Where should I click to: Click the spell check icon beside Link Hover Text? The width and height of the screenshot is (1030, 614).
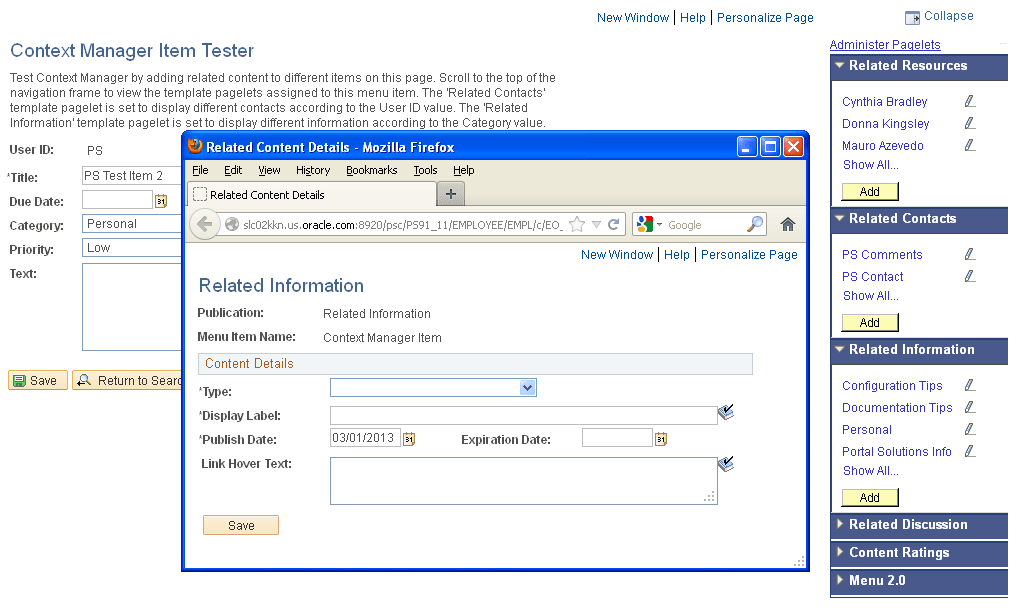(726, 463)
